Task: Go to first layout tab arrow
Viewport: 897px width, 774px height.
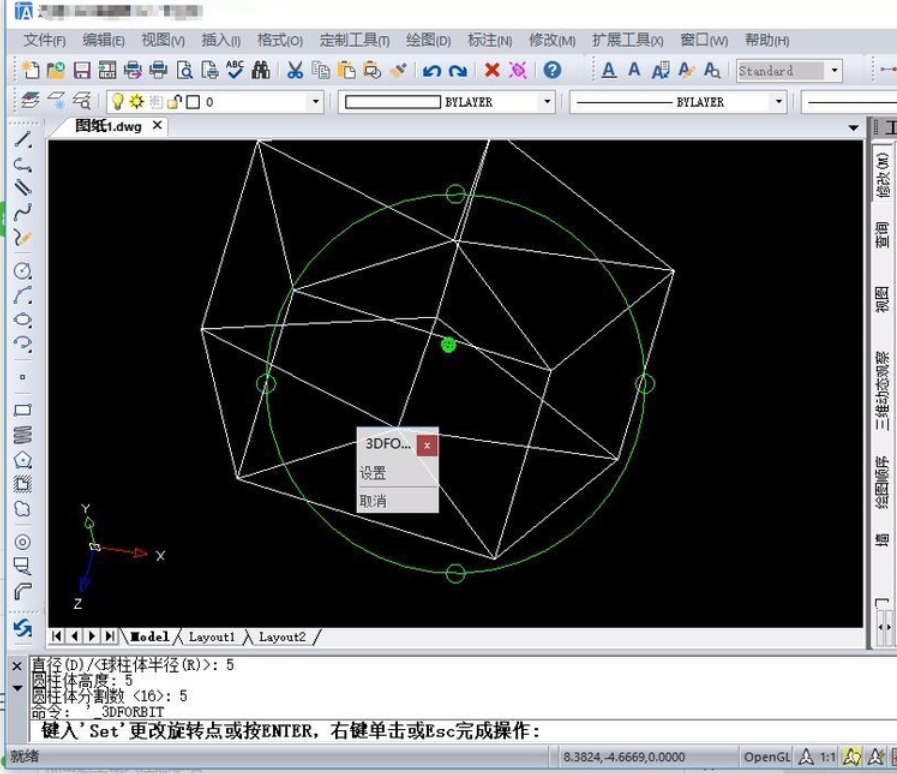Action: pyautogui.click(x=57, y=636)
